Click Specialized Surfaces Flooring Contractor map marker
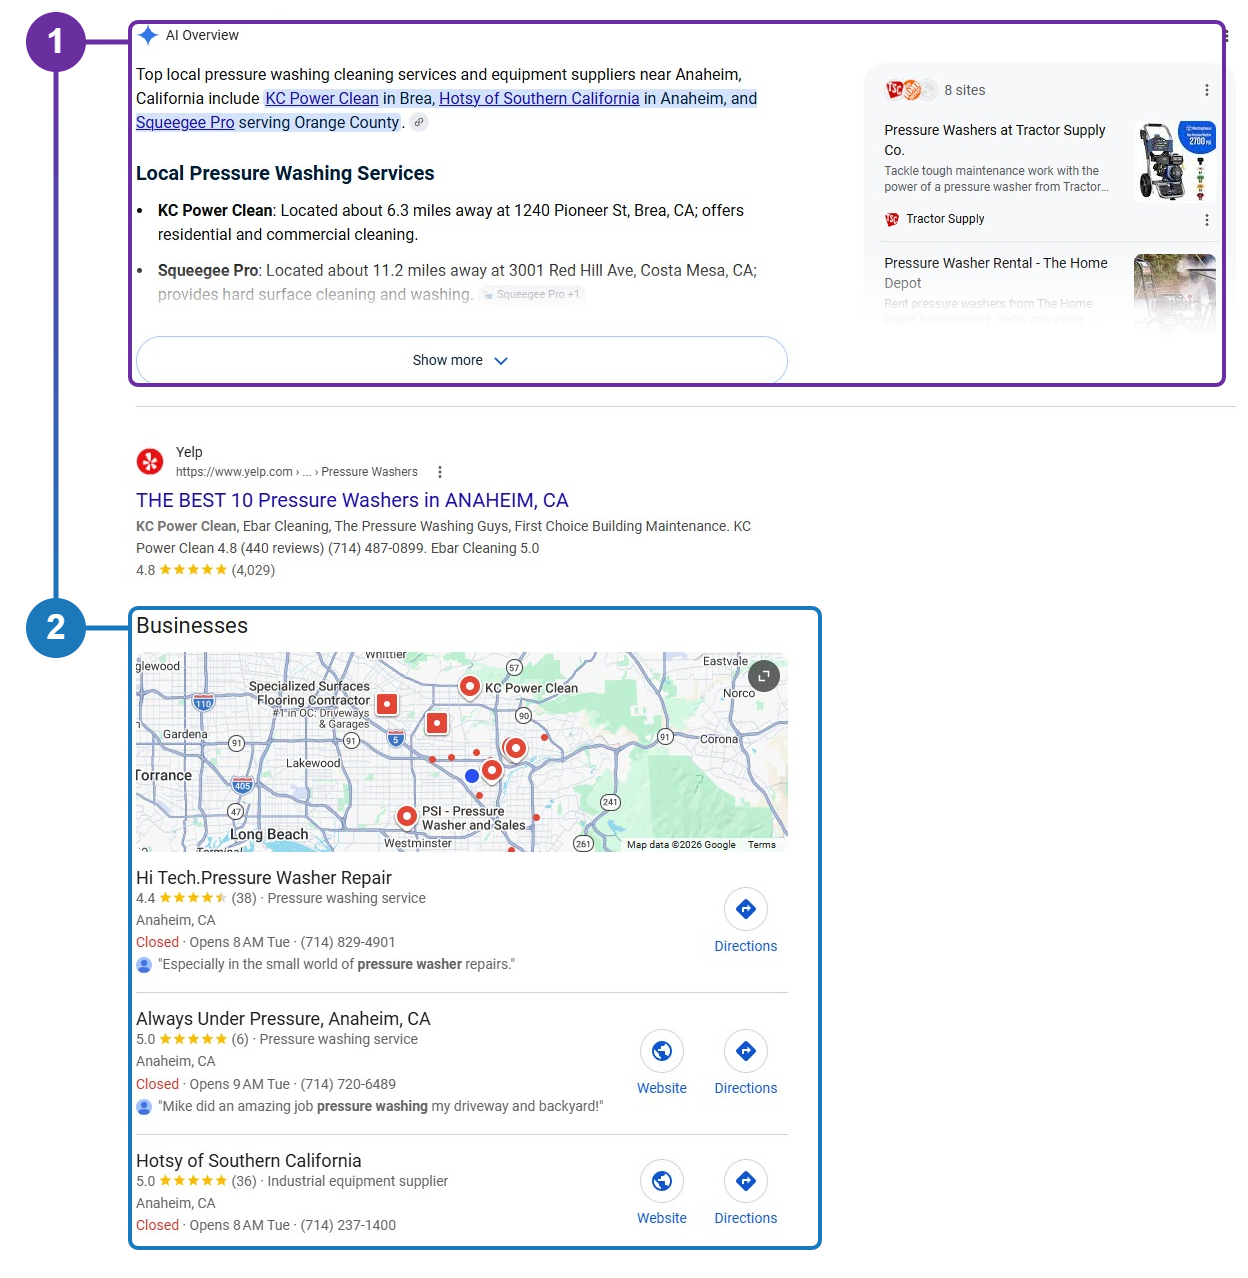Image resolution: width=1248 pixels, height=1278 pixels. (387, 704)
